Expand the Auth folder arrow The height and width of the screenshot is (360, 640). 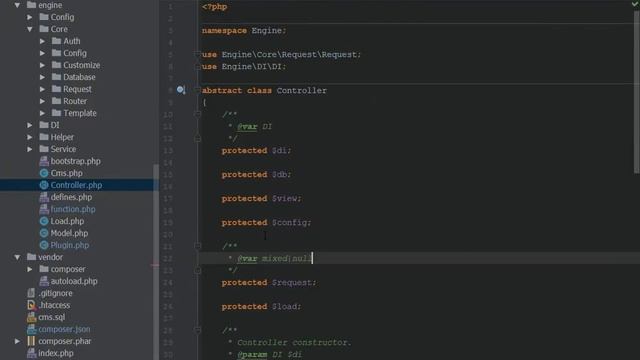click(x=42, y=41)
